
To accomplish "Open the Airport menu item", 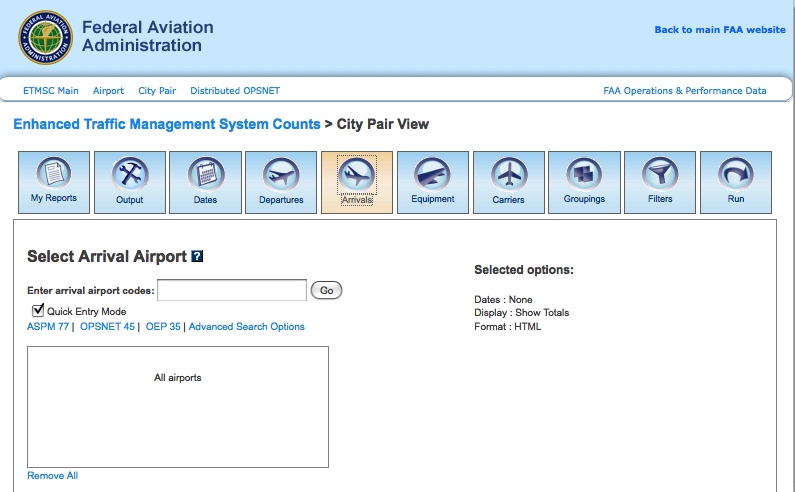I will pos(109,91).
